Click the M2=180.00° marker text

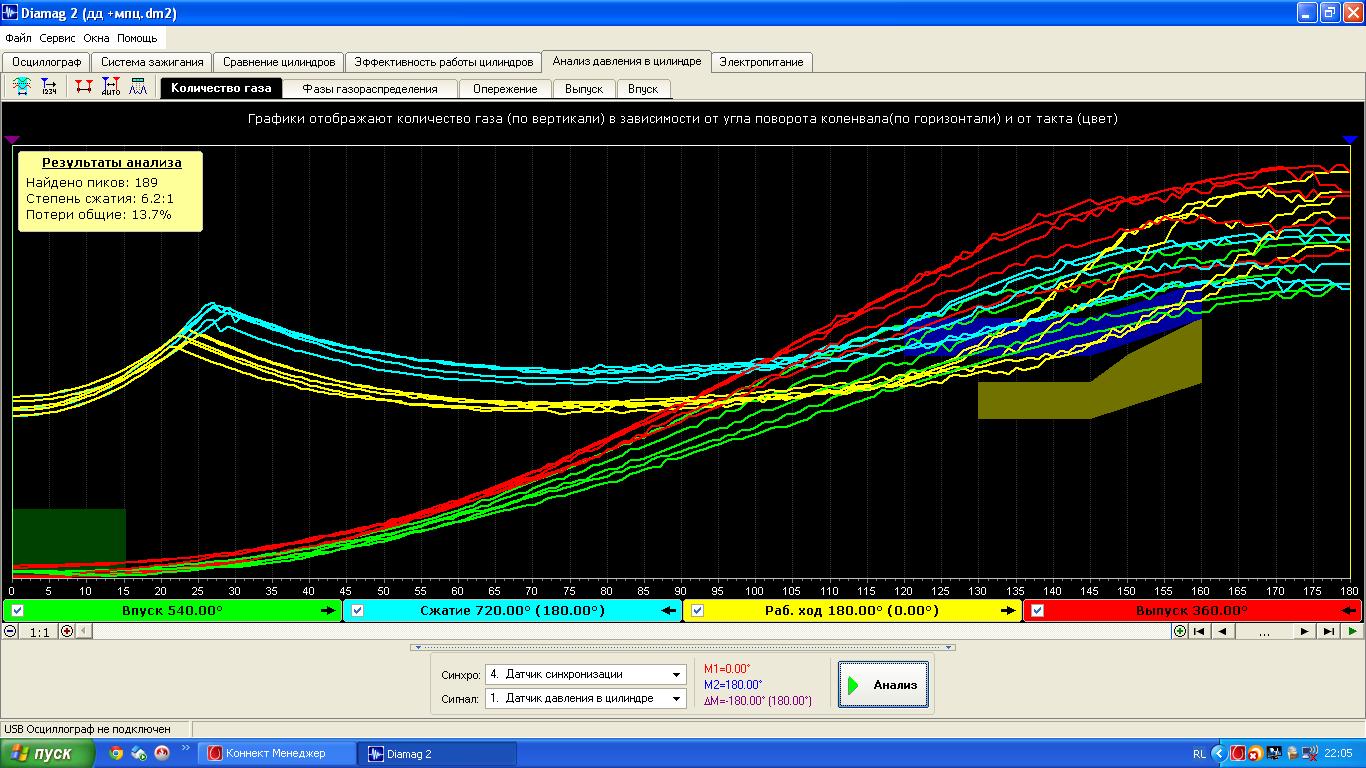(x=733, y=685)
